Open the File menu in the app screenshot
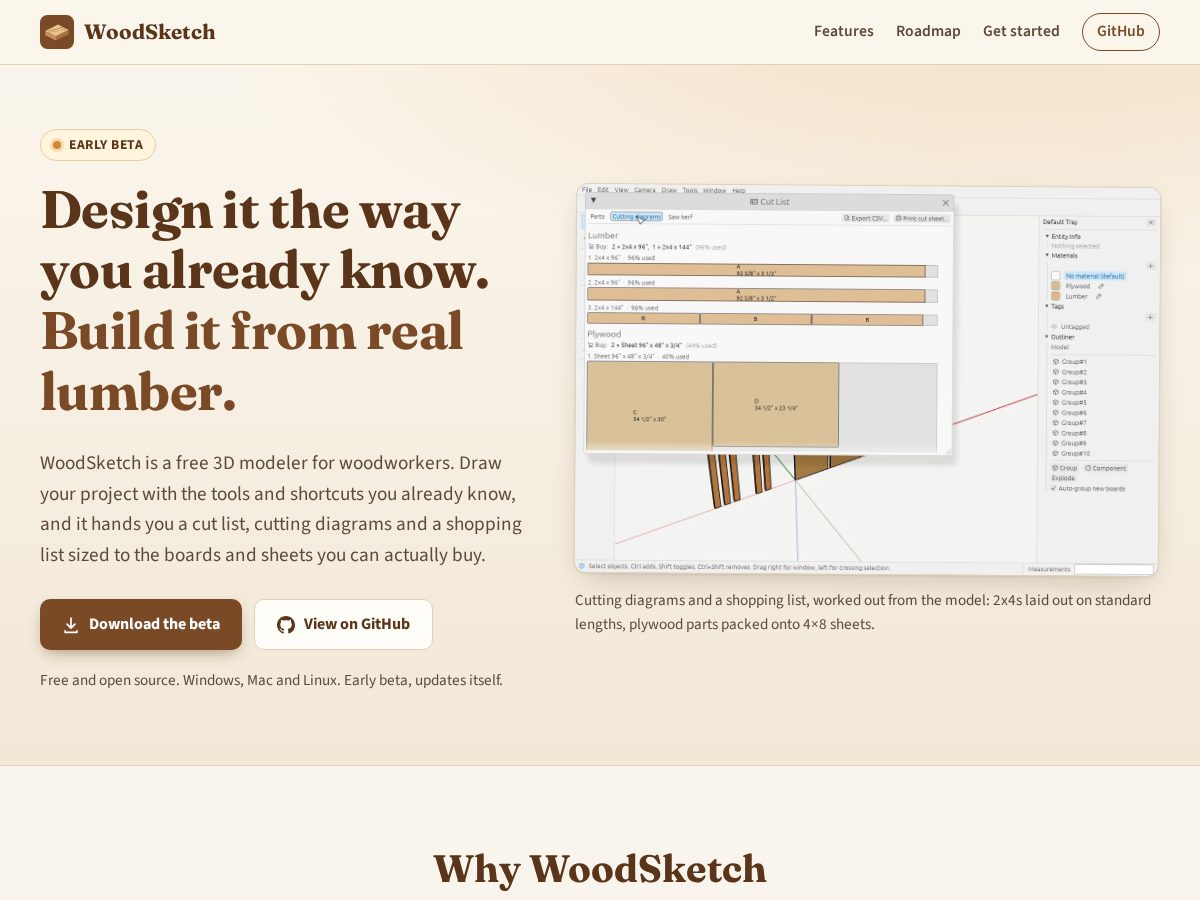This screenshot has width=1200, height=900. coord(587,190)
